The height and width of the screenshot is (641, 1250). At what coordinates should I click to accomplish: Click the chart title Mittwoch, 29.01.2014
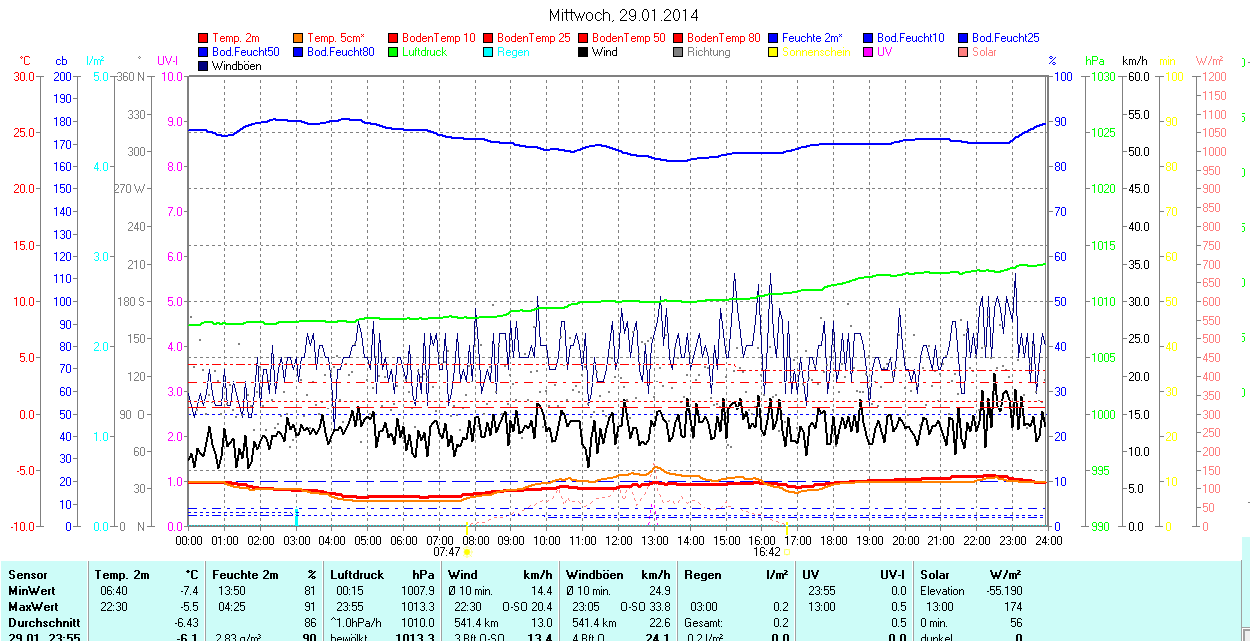click(624, 15)
